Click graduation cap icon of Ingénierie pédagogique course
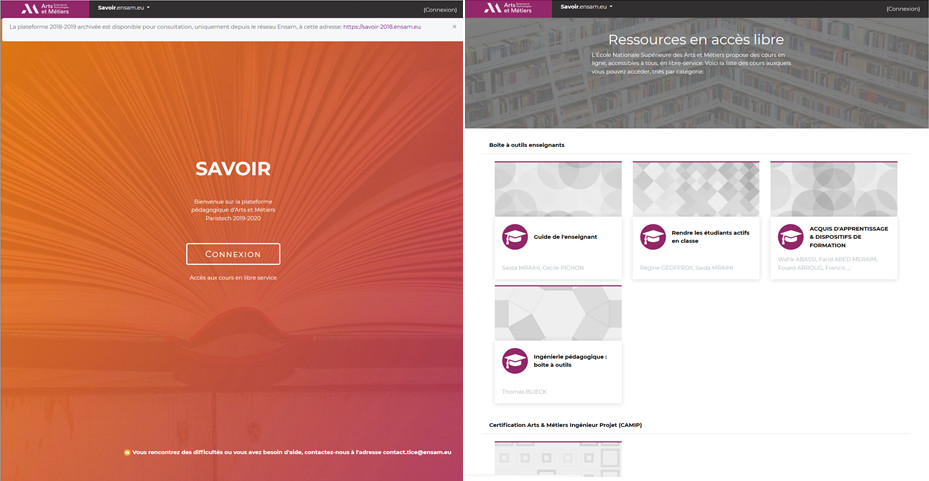The height and width of the screenshot is (481, 929). pyautogui.click(x=515, y=361)
